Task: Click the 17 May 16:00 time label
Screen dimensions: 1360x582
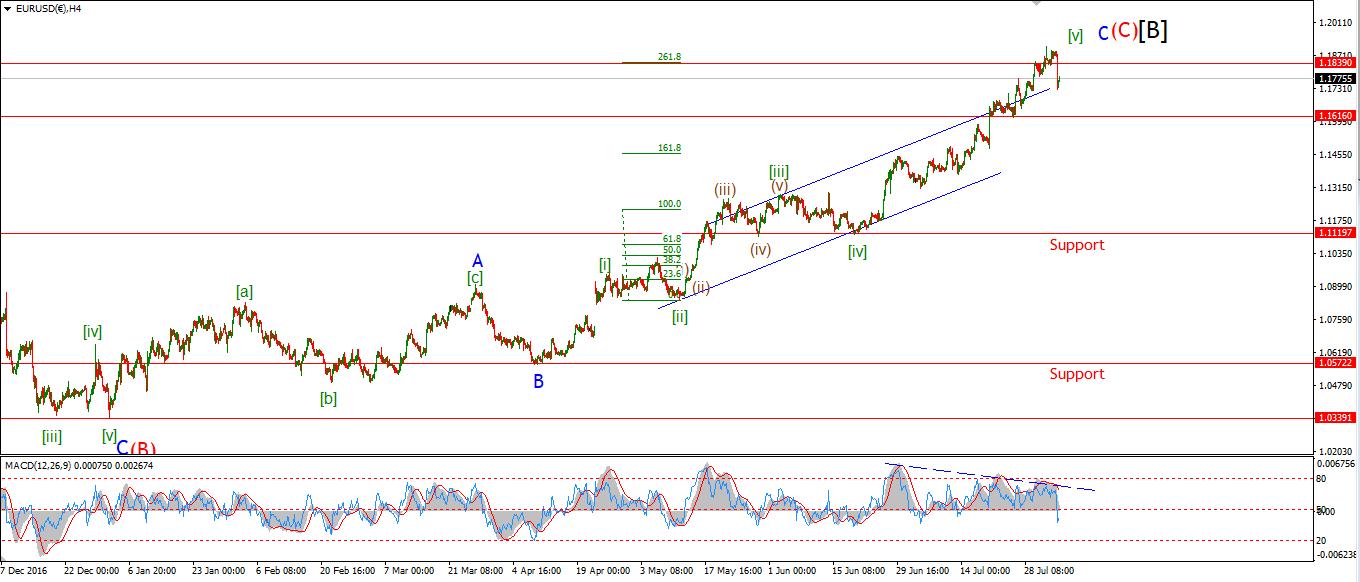Action: [x=731, y=571]
